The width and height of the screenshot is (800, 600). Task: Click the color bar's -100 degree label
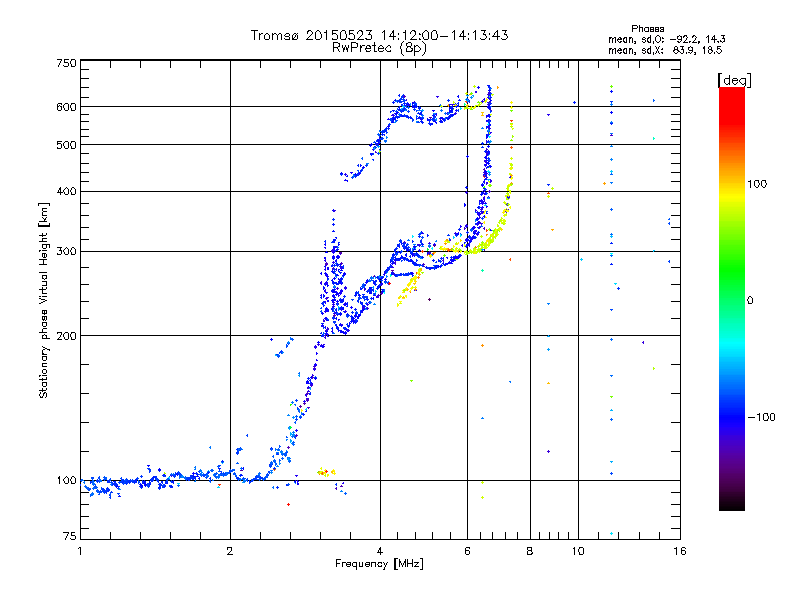coord(761,417)
